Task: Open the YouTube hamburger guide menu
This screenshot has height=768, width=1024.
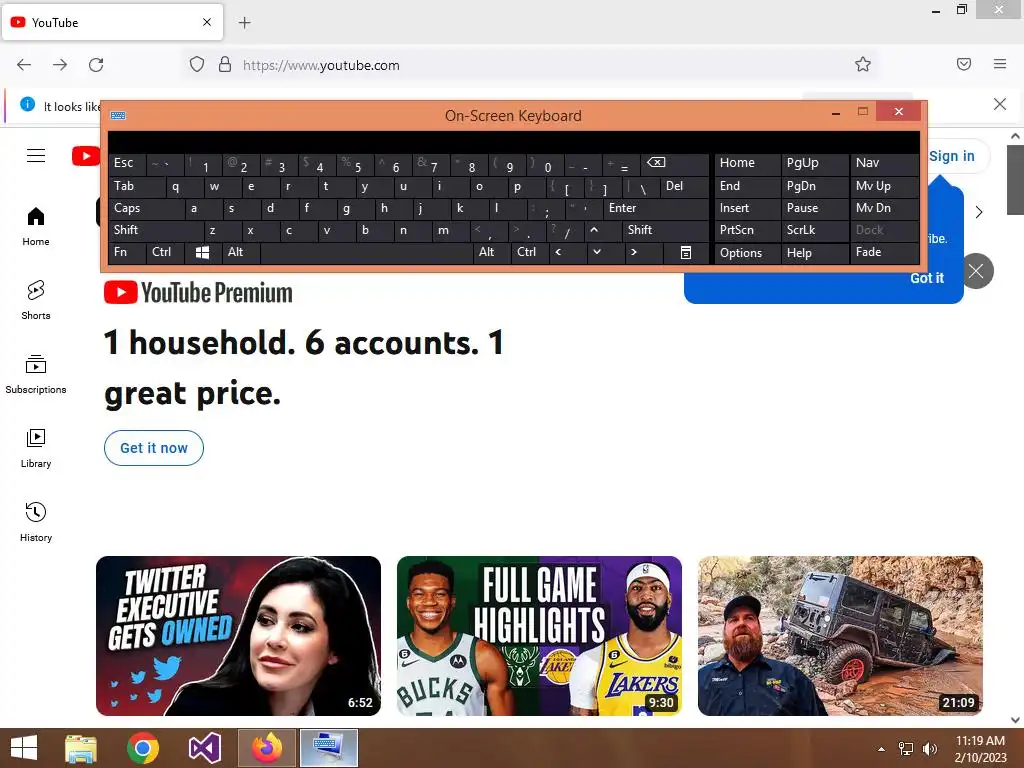Action: click(36, 155)
